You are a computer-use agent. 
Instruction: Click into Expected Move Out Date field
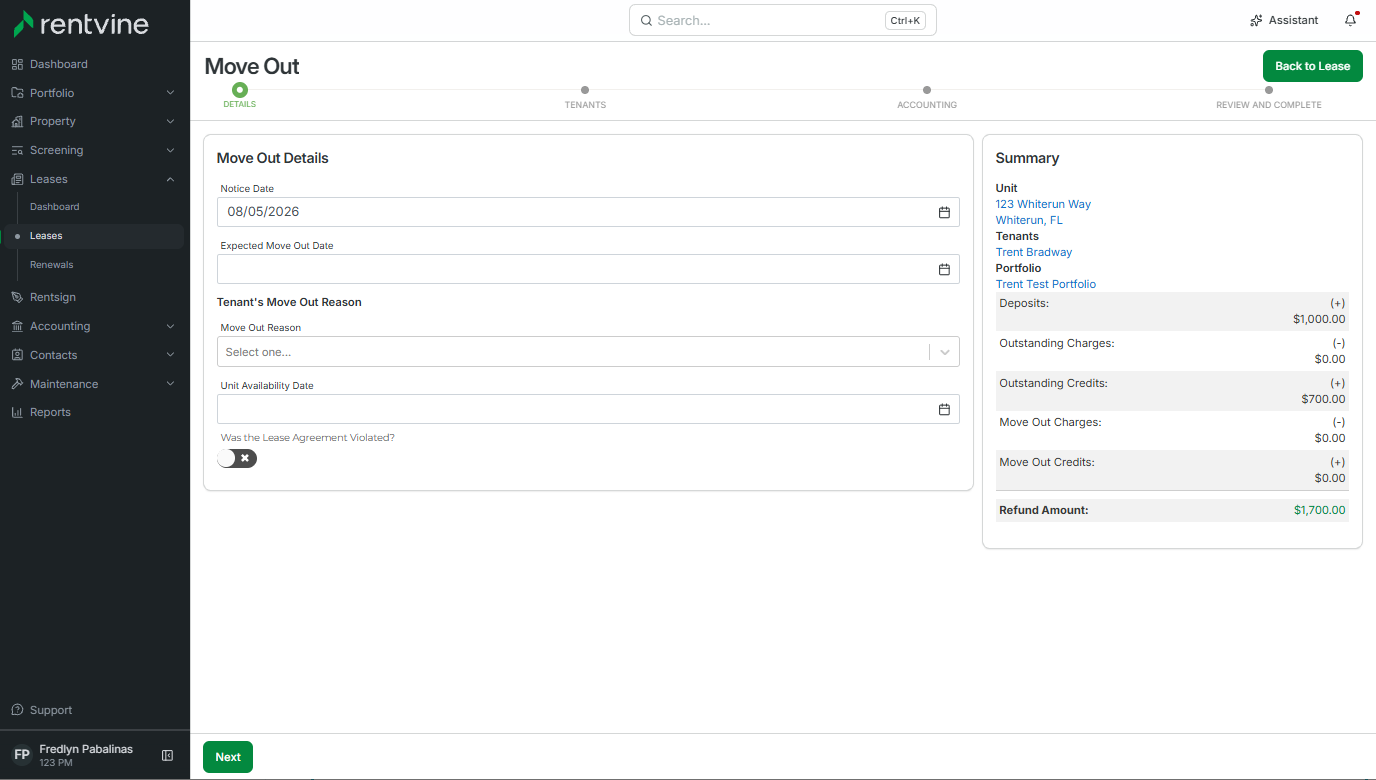pos(588,269)
